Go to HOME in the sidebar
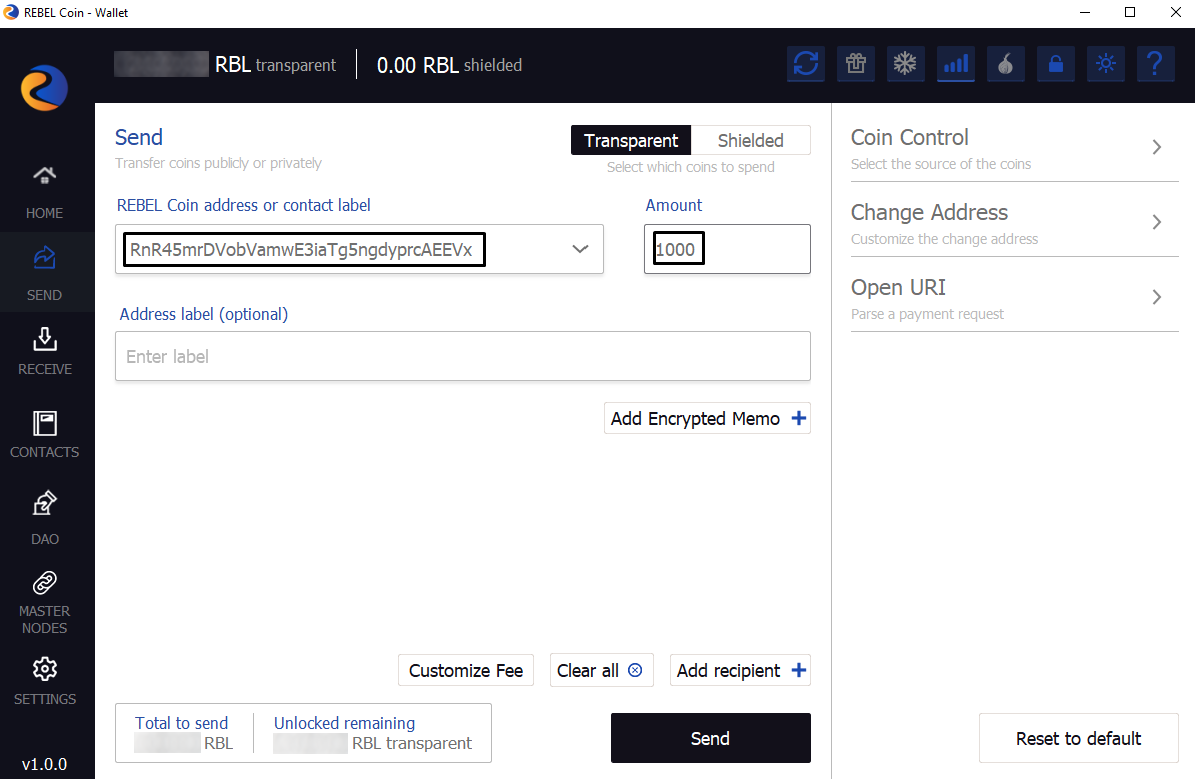This screenshot has height=779, width=1195. click(x=44, y=193)
